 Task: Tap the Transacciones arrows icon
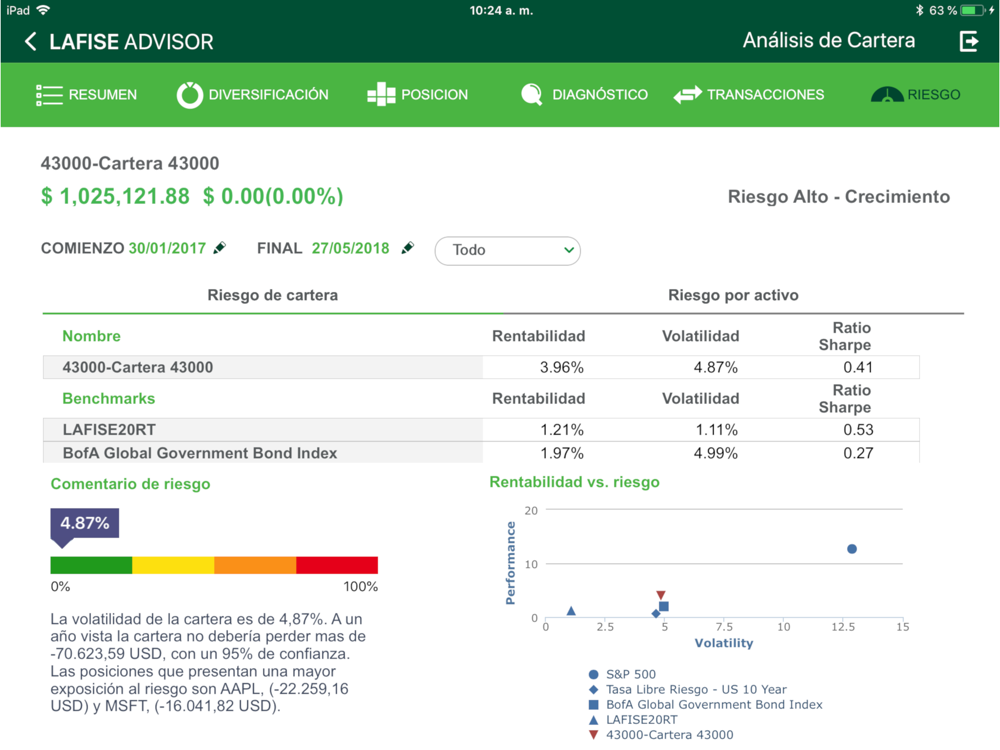pos(688,95)
